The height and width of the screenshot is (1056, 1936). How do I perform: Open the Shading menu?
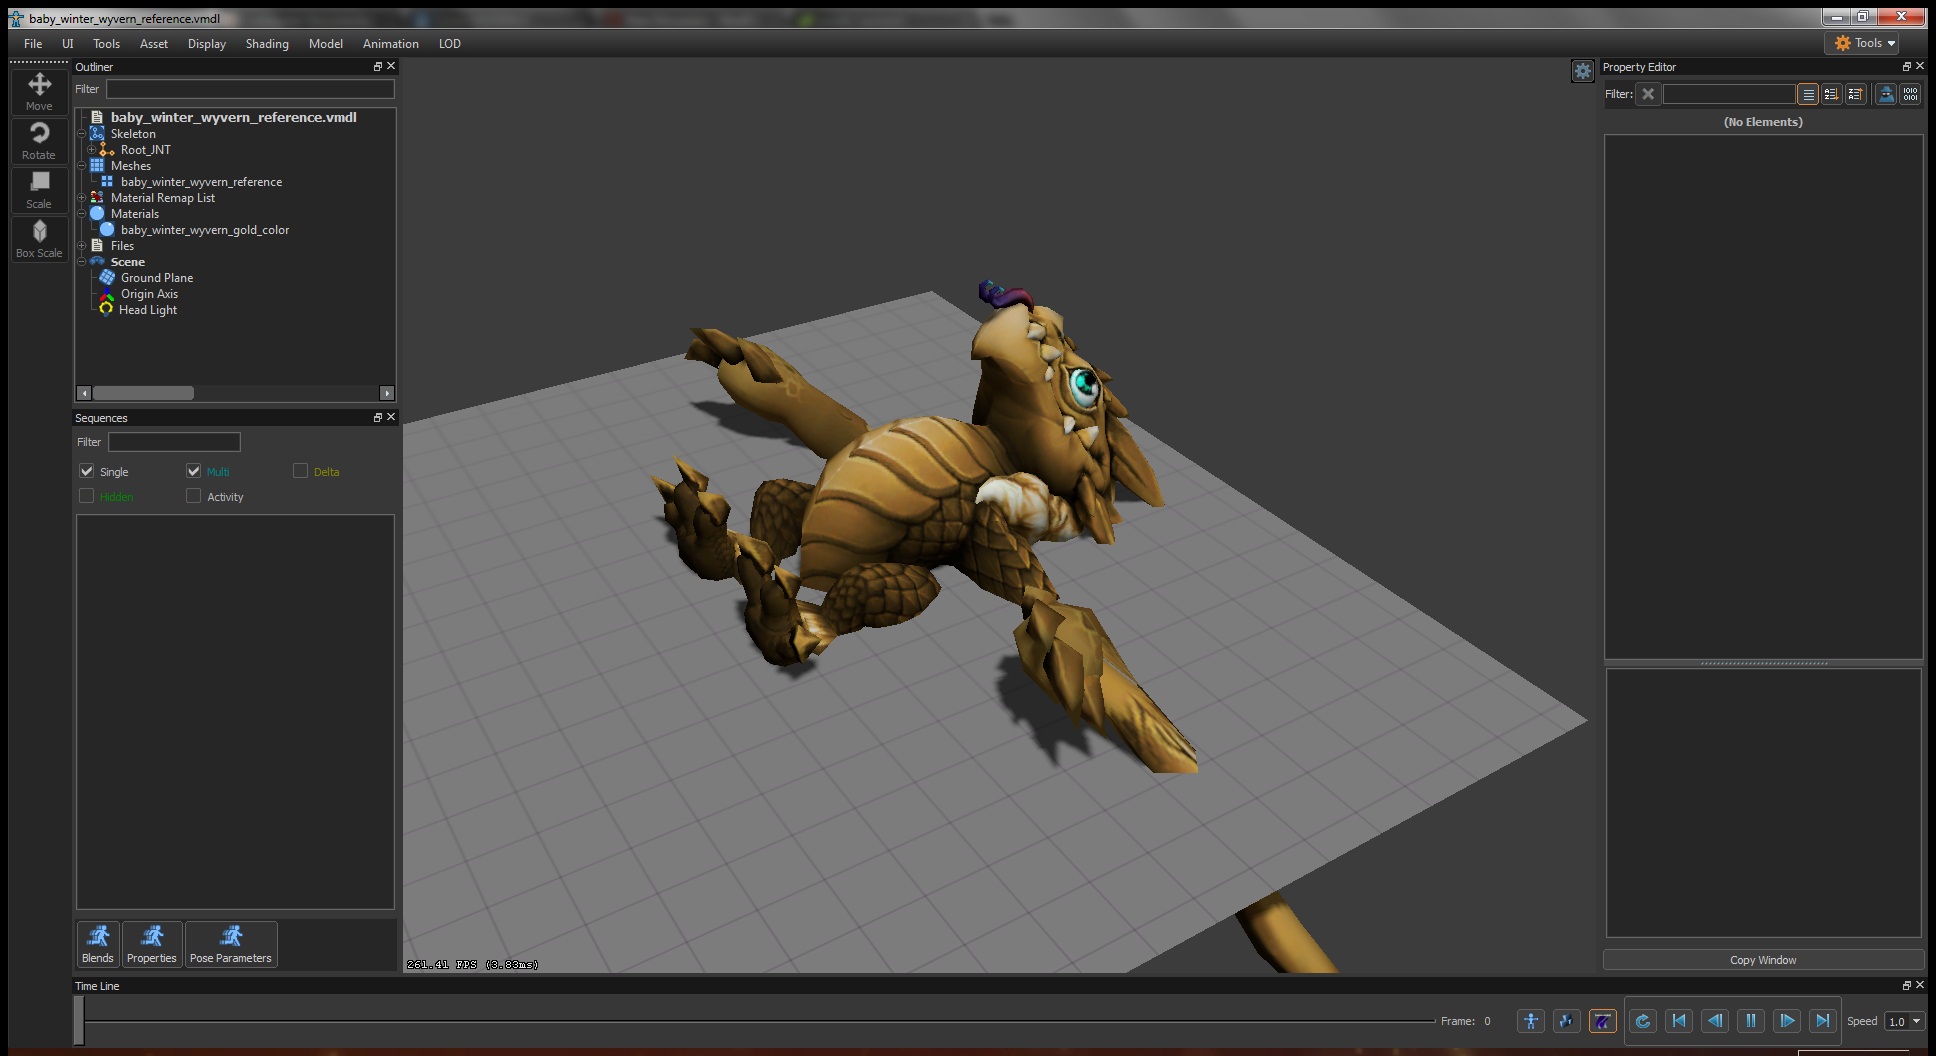(267, 44)
